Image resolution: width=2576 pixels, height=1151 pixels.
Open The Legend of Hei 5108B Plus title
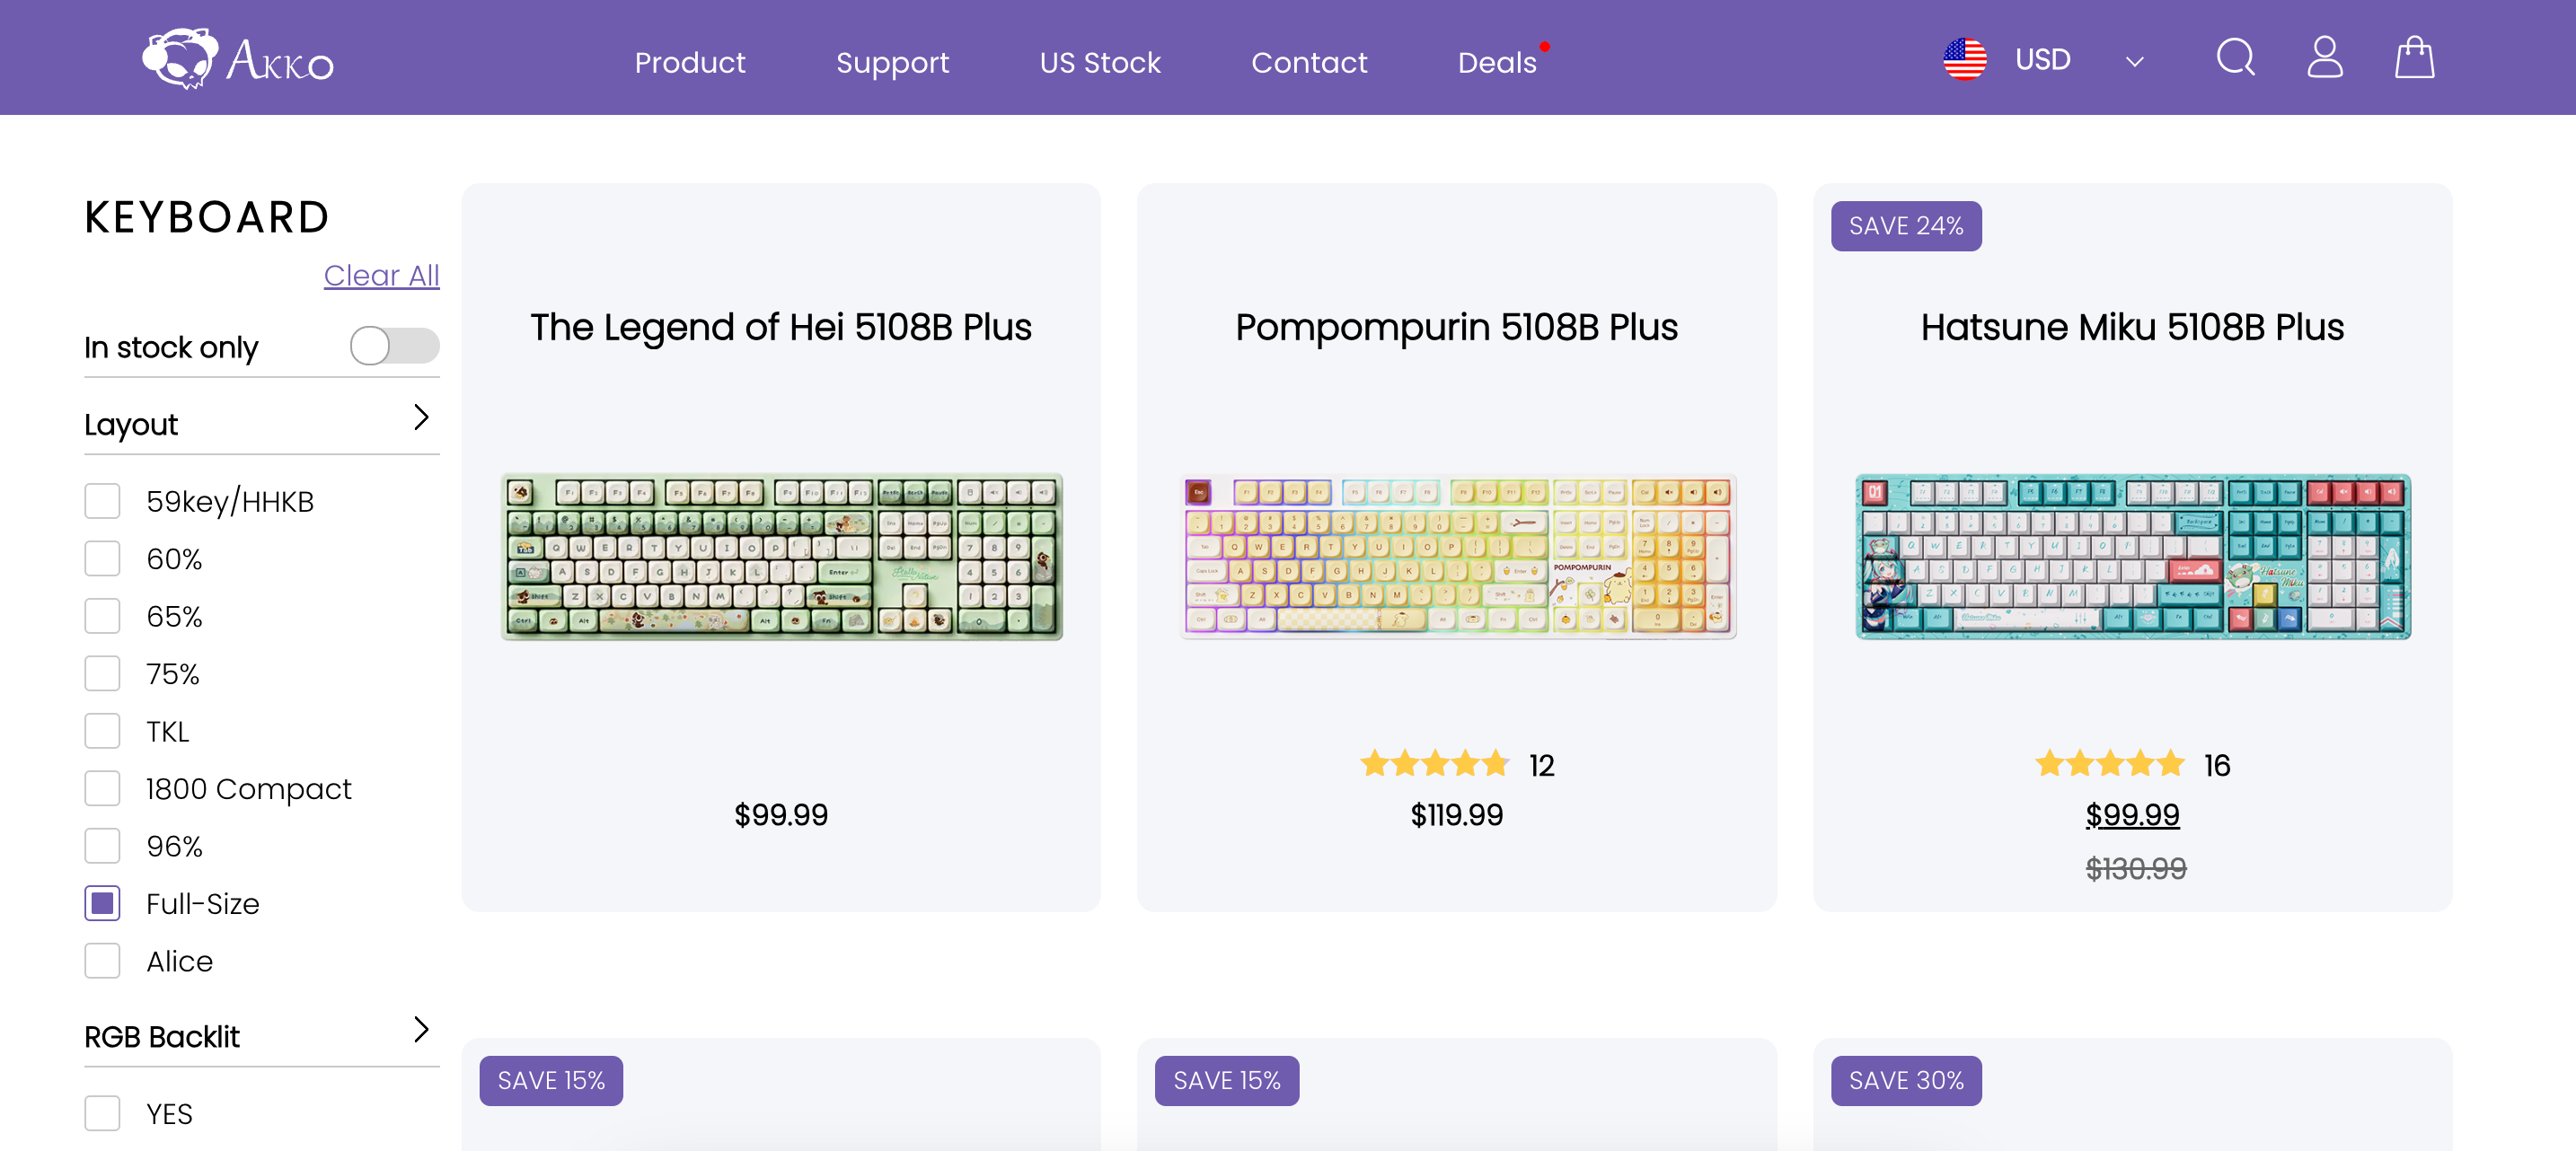(780, 327)
